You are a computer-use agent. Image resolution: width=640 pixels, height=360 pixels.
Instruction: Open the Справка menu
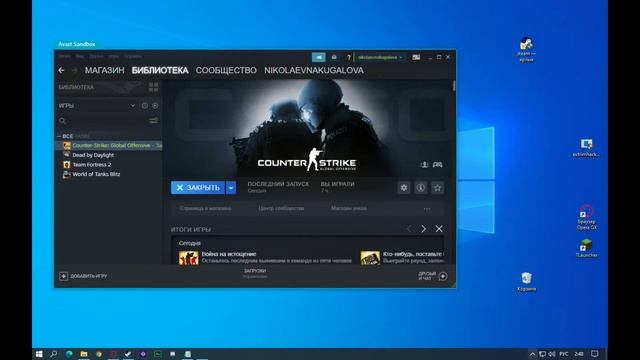point(133,56)
